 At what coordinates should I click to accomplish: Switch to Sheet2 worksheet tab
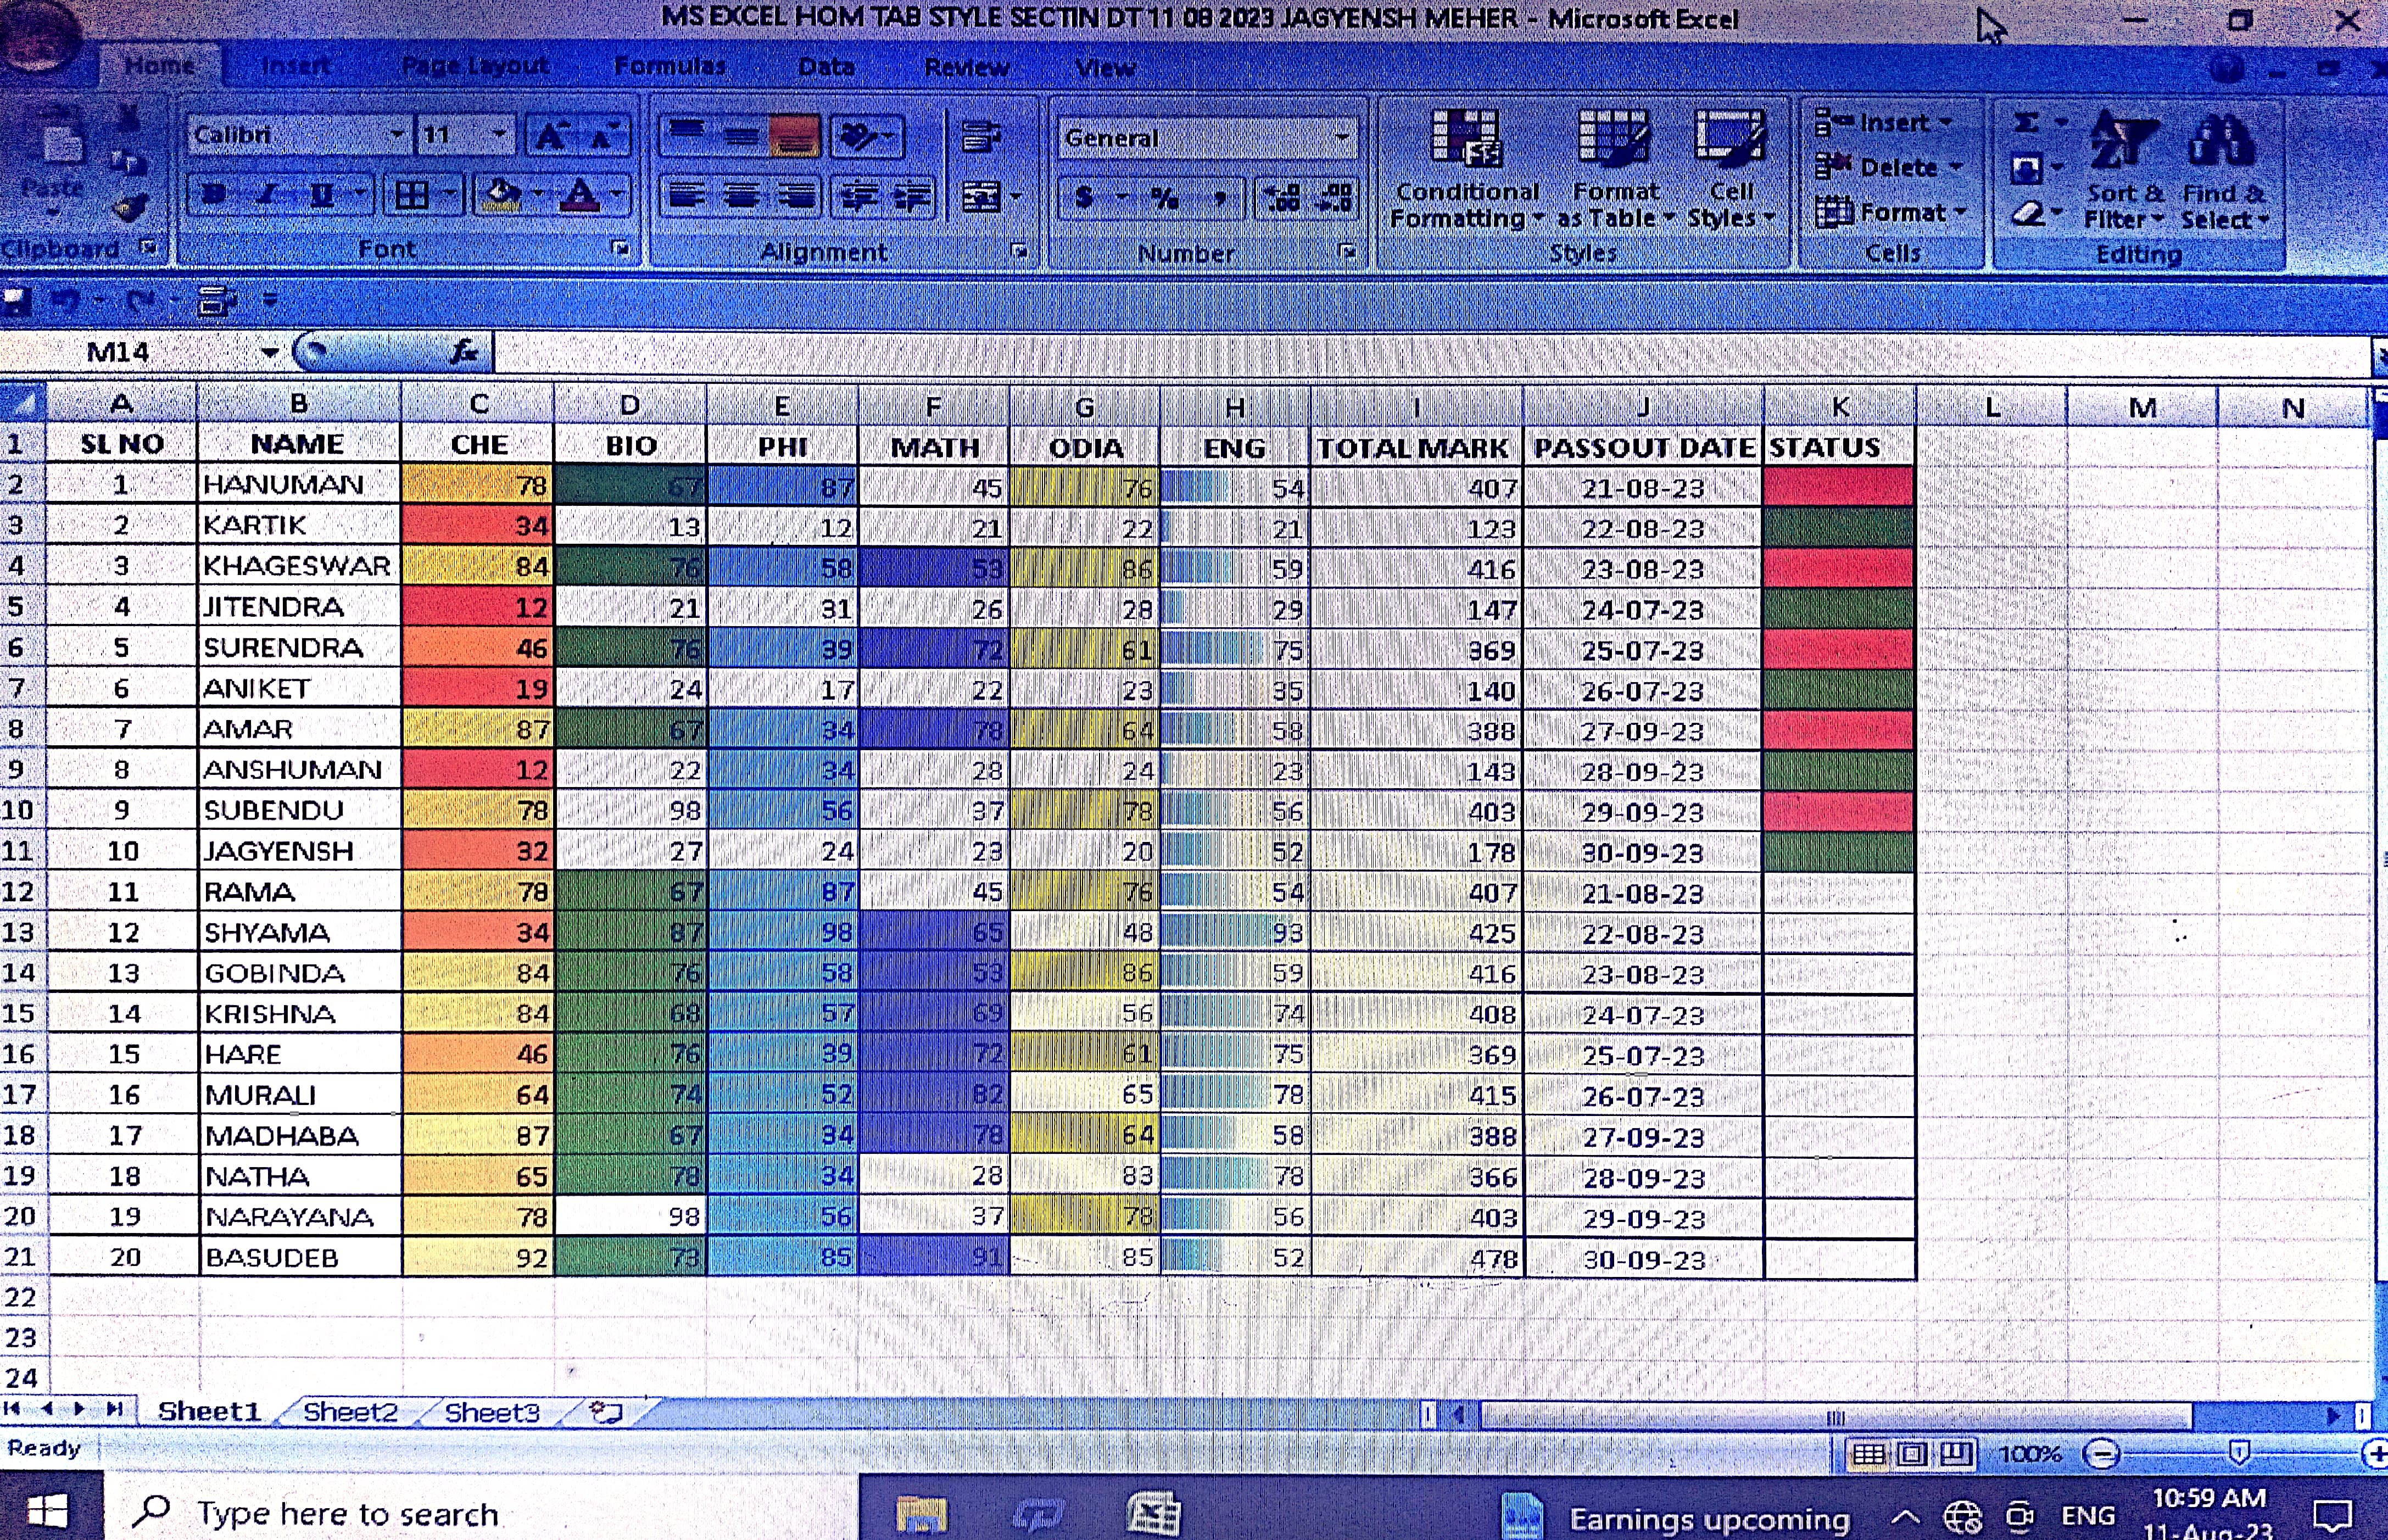click(350, 1412)
